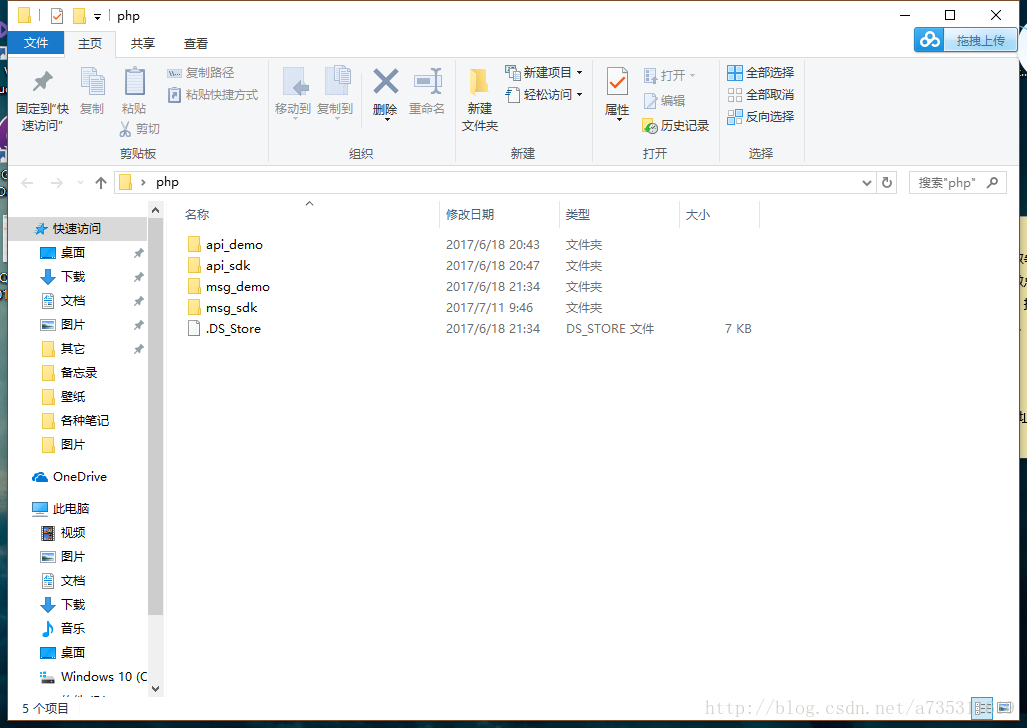
Task: Switch to the 查看 ribbon tab
Action: (x=195, y=43)
